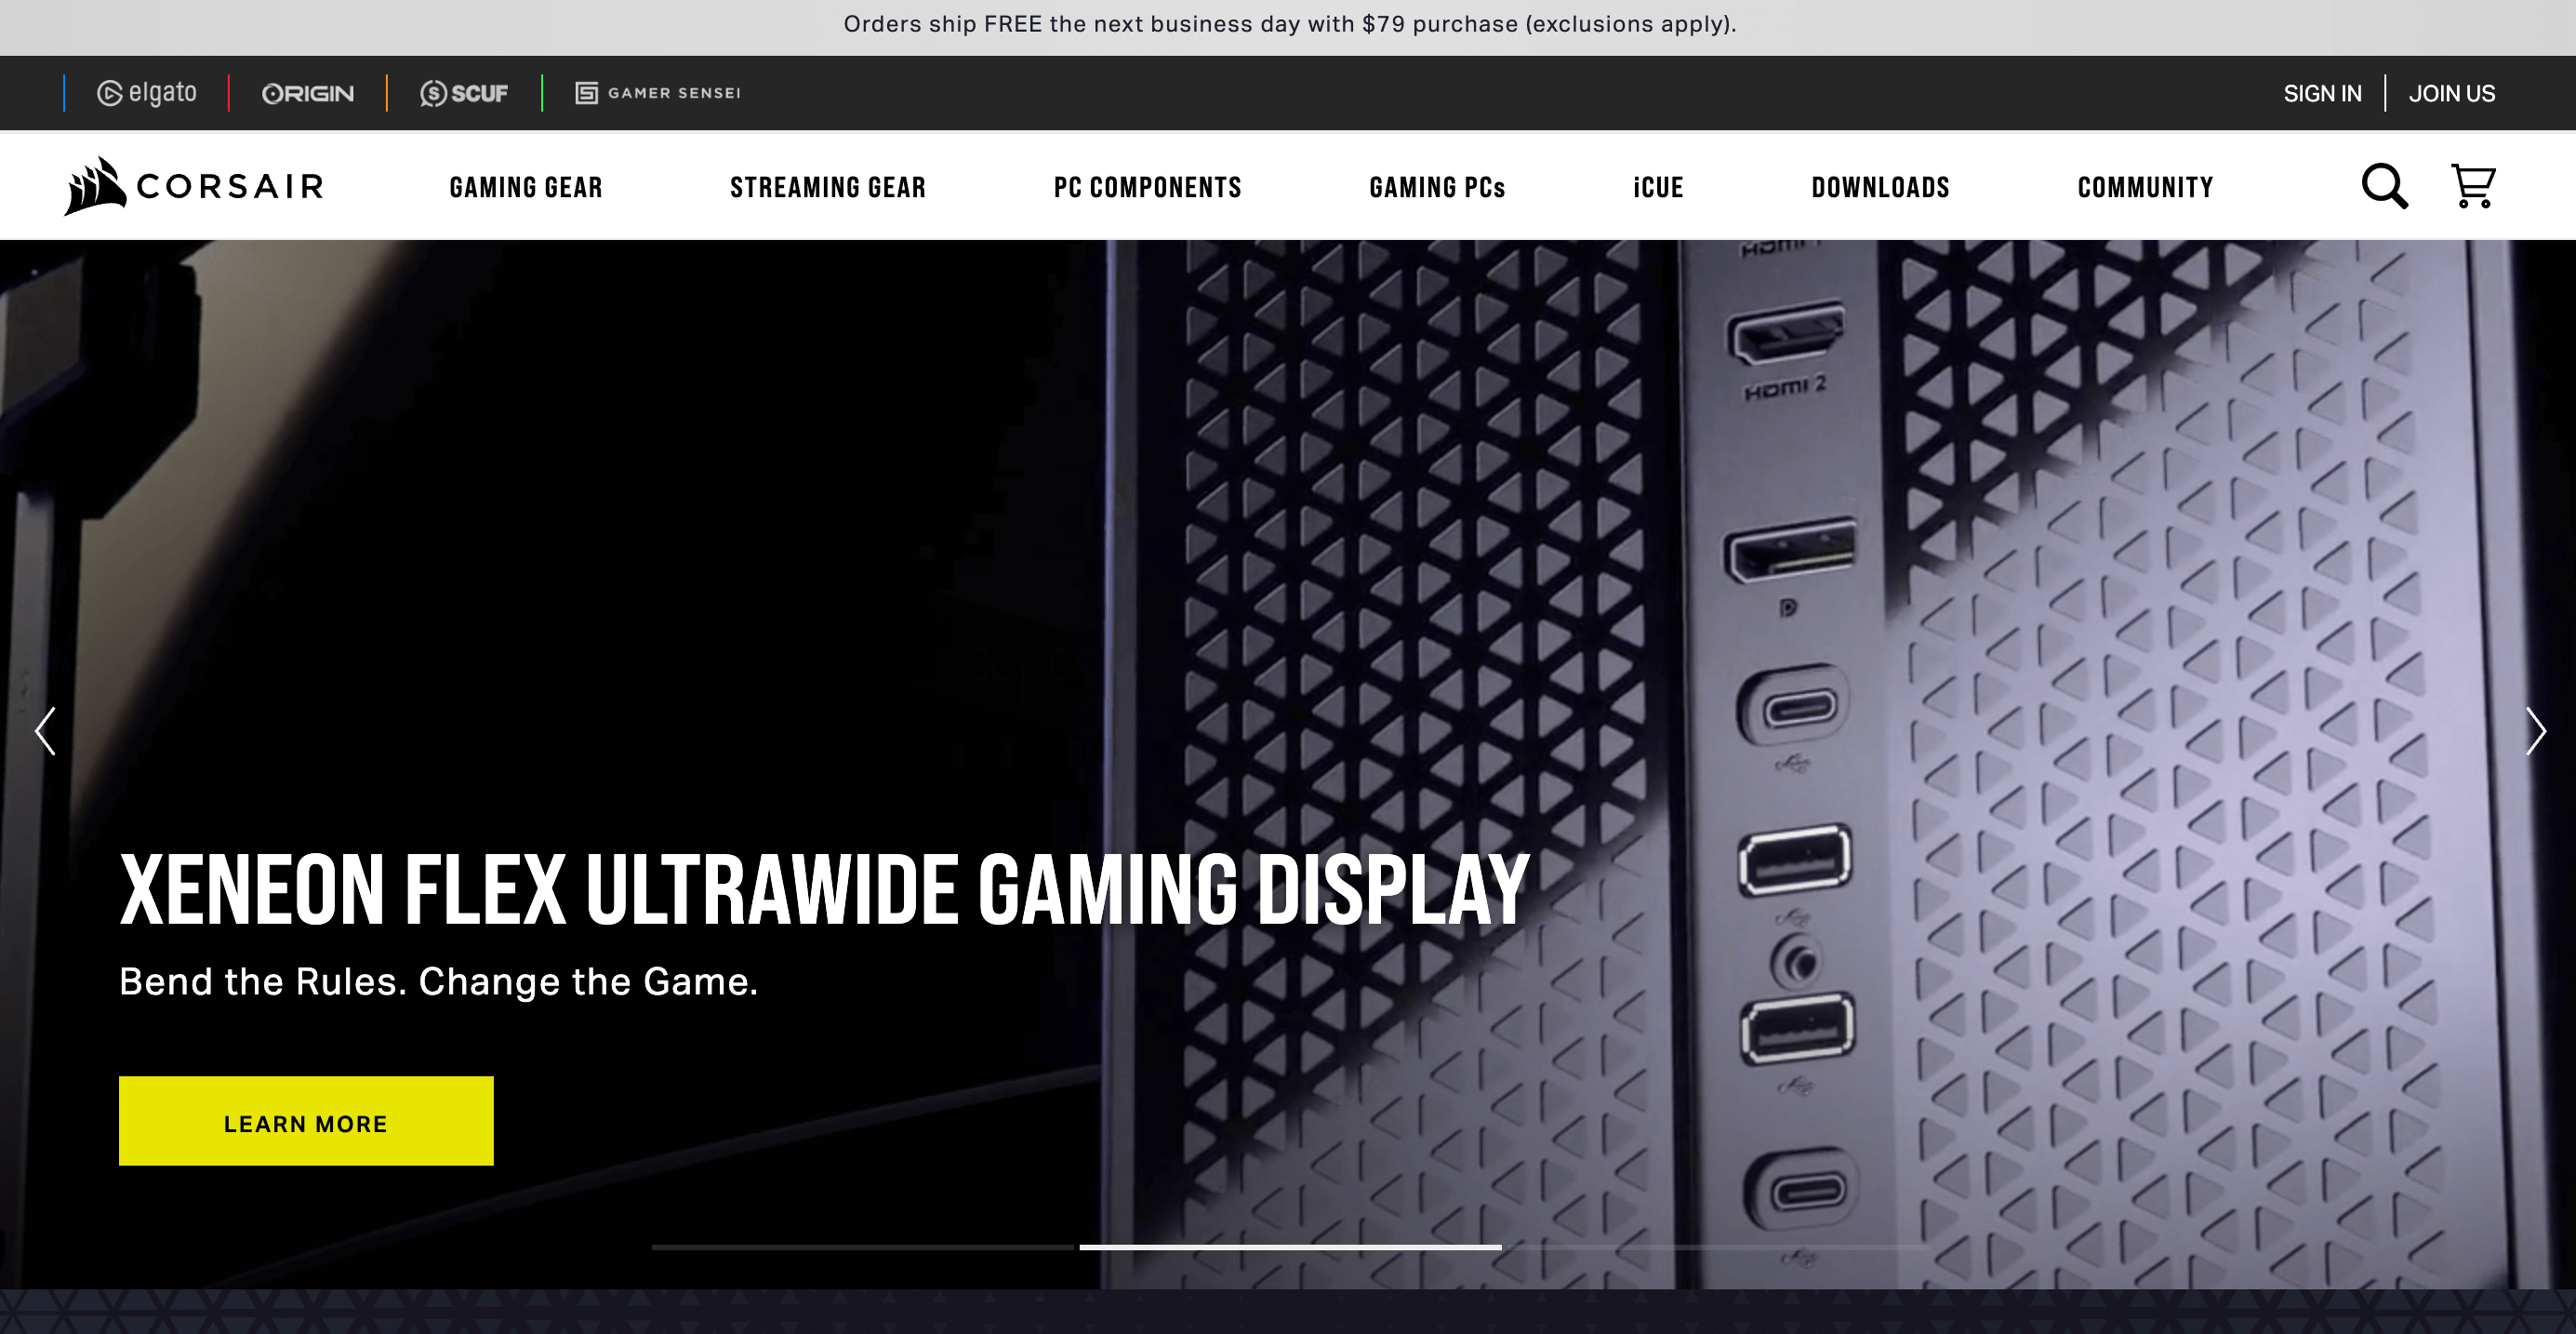
Task: Visit the Gamer Sensei brand logo
Action: pyautogui.click(x=658, y=93)
